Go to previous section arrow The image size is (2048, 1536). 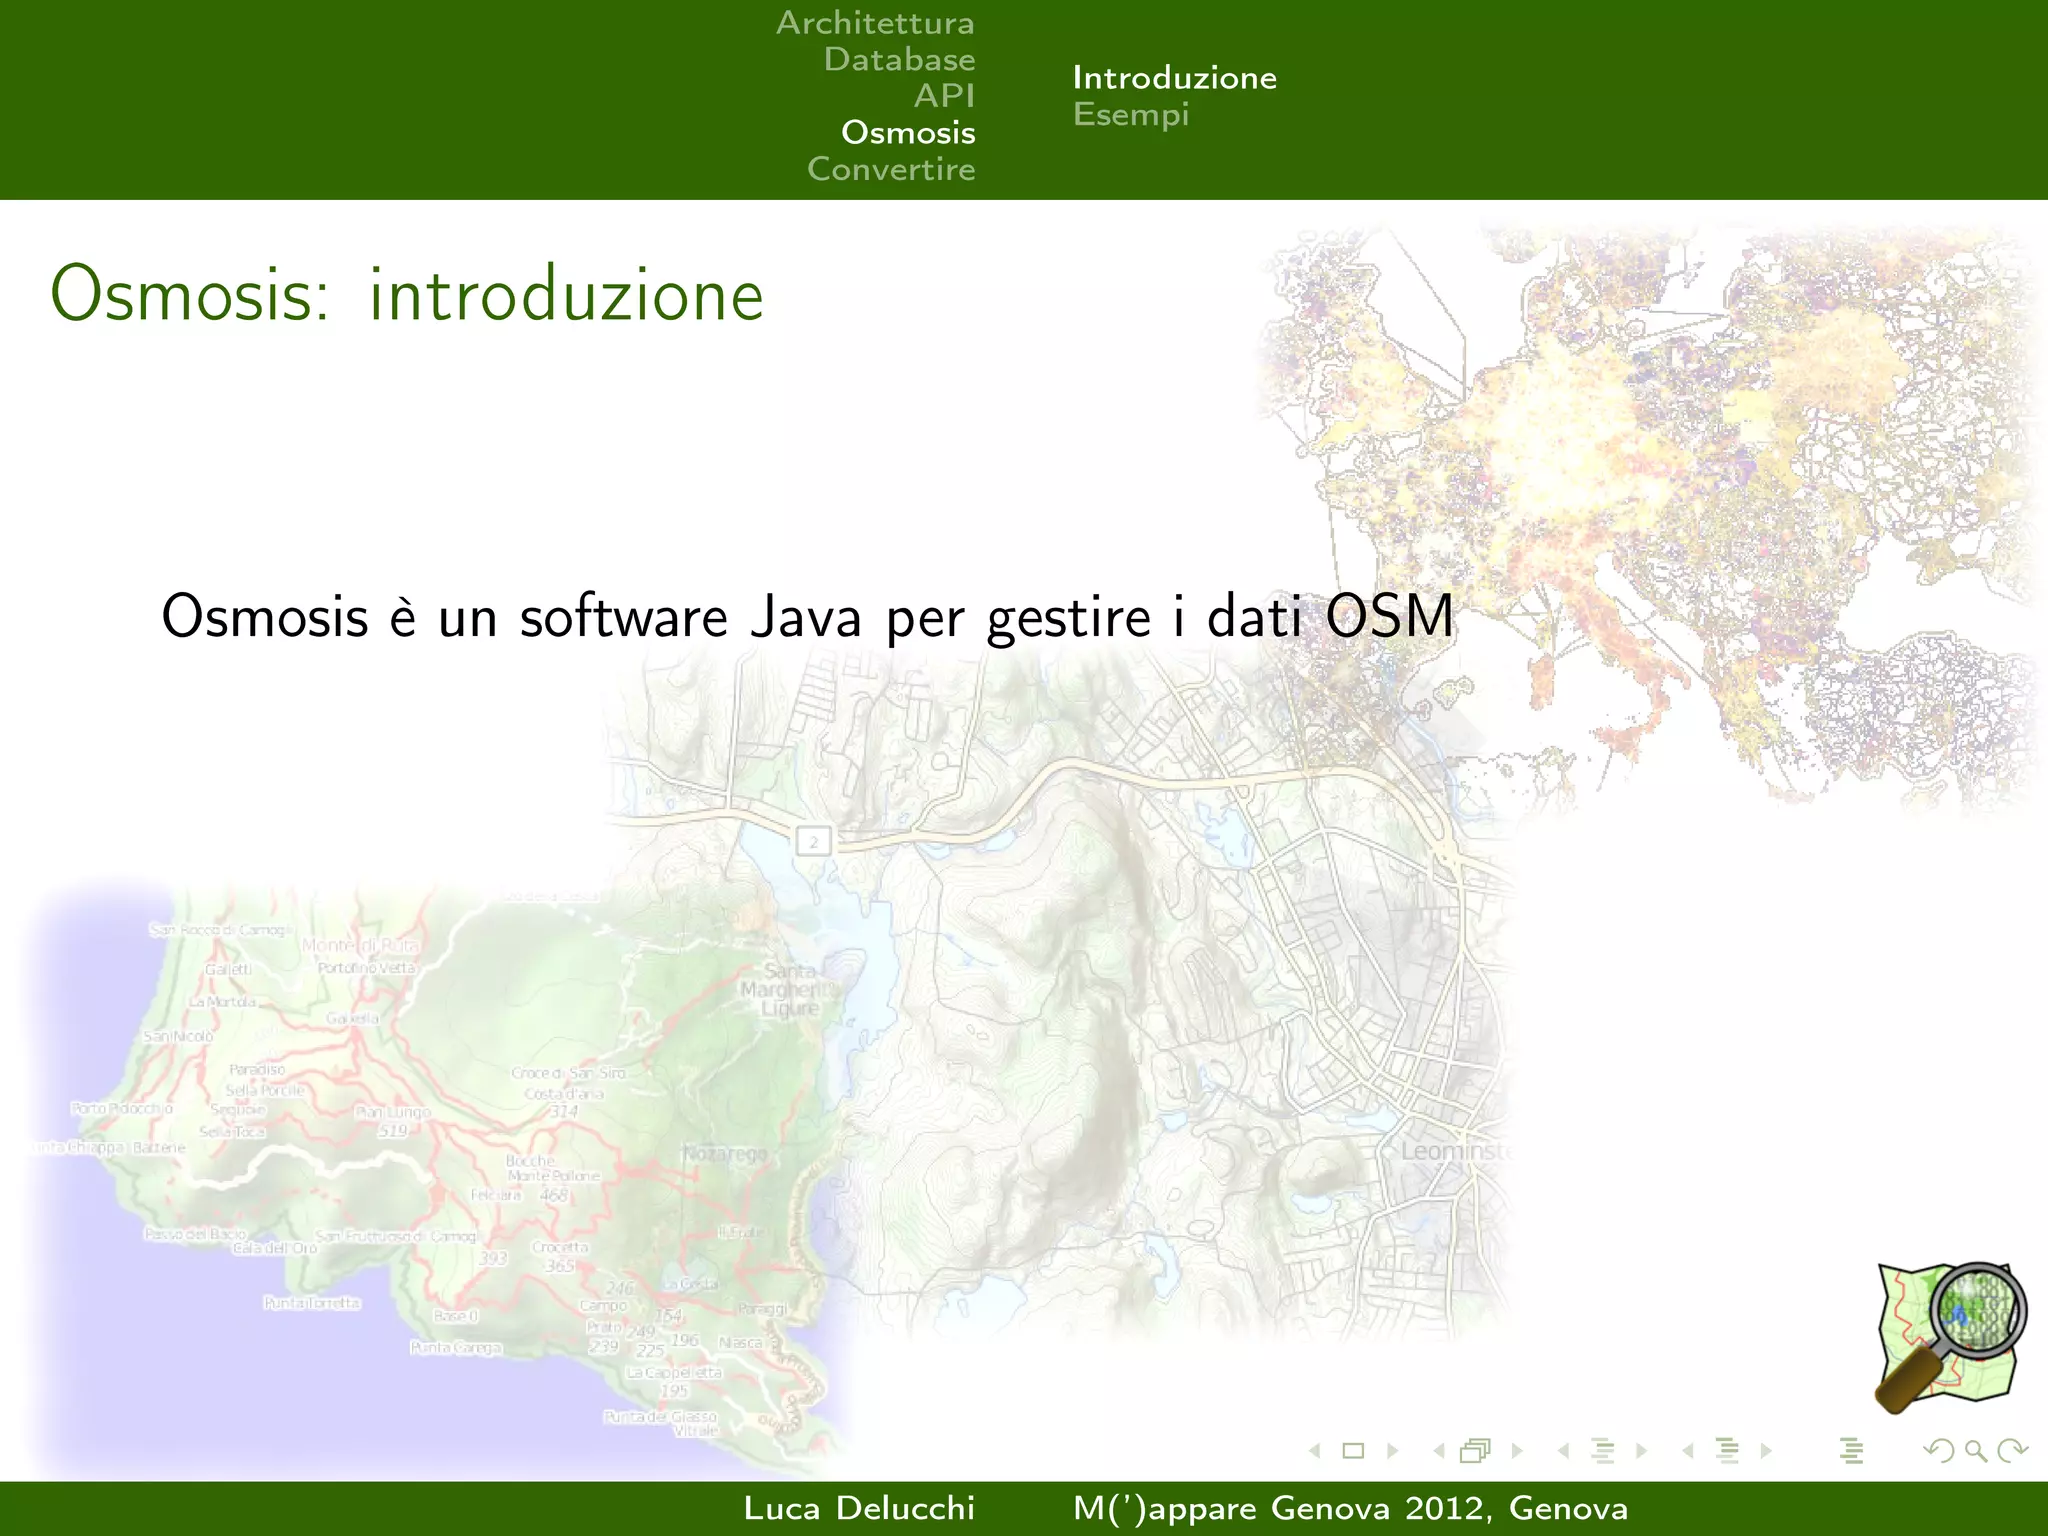[x=1688, y=1450]
